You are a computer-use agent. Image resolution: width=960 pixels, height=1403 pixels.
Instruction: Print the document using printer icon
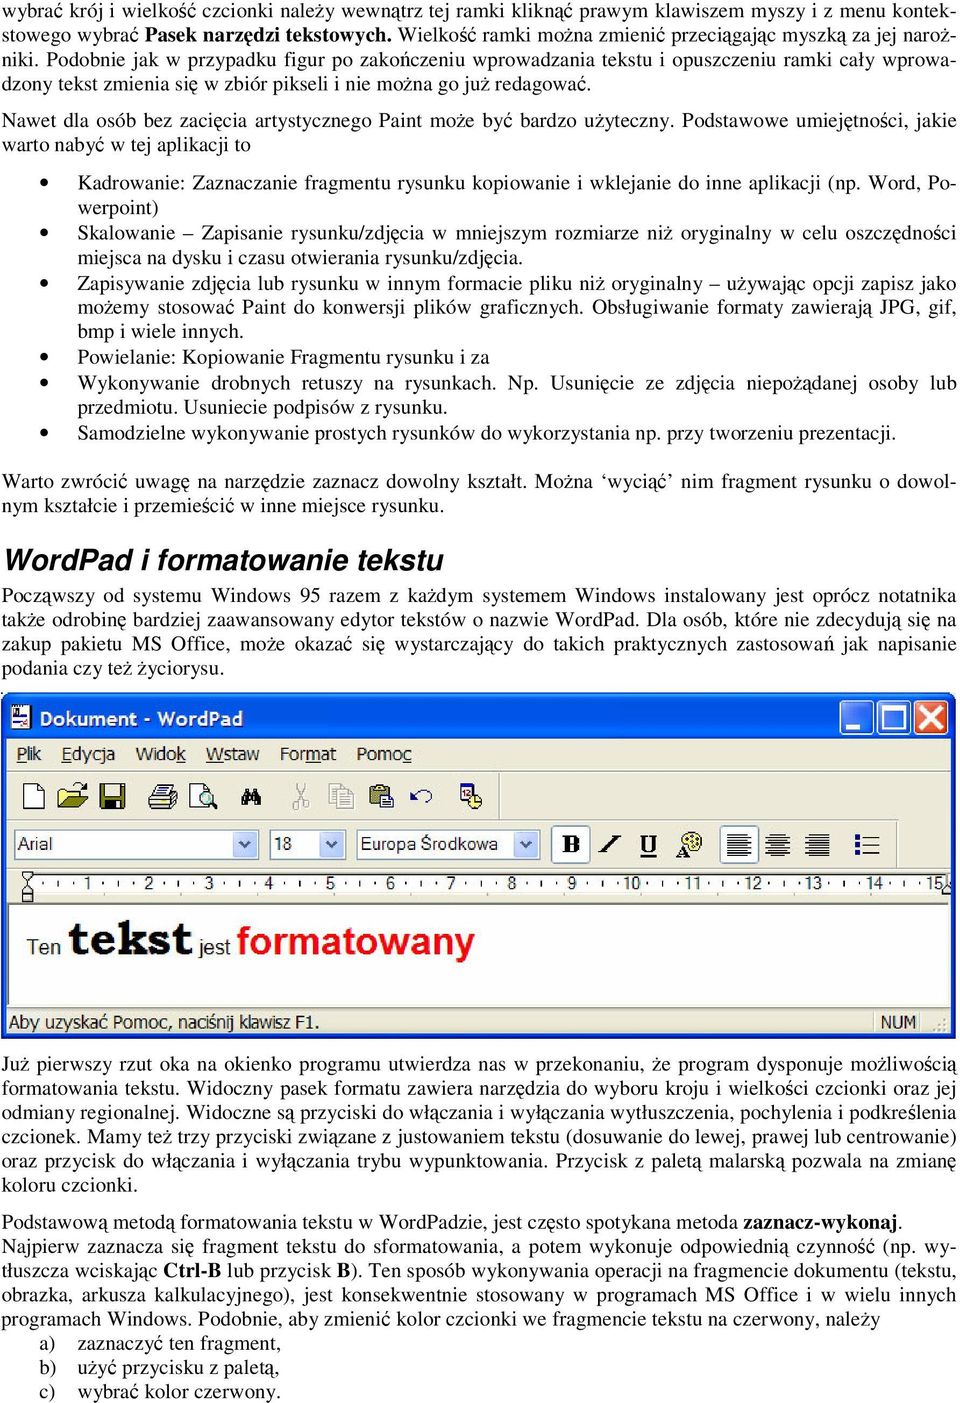point(162,796)
